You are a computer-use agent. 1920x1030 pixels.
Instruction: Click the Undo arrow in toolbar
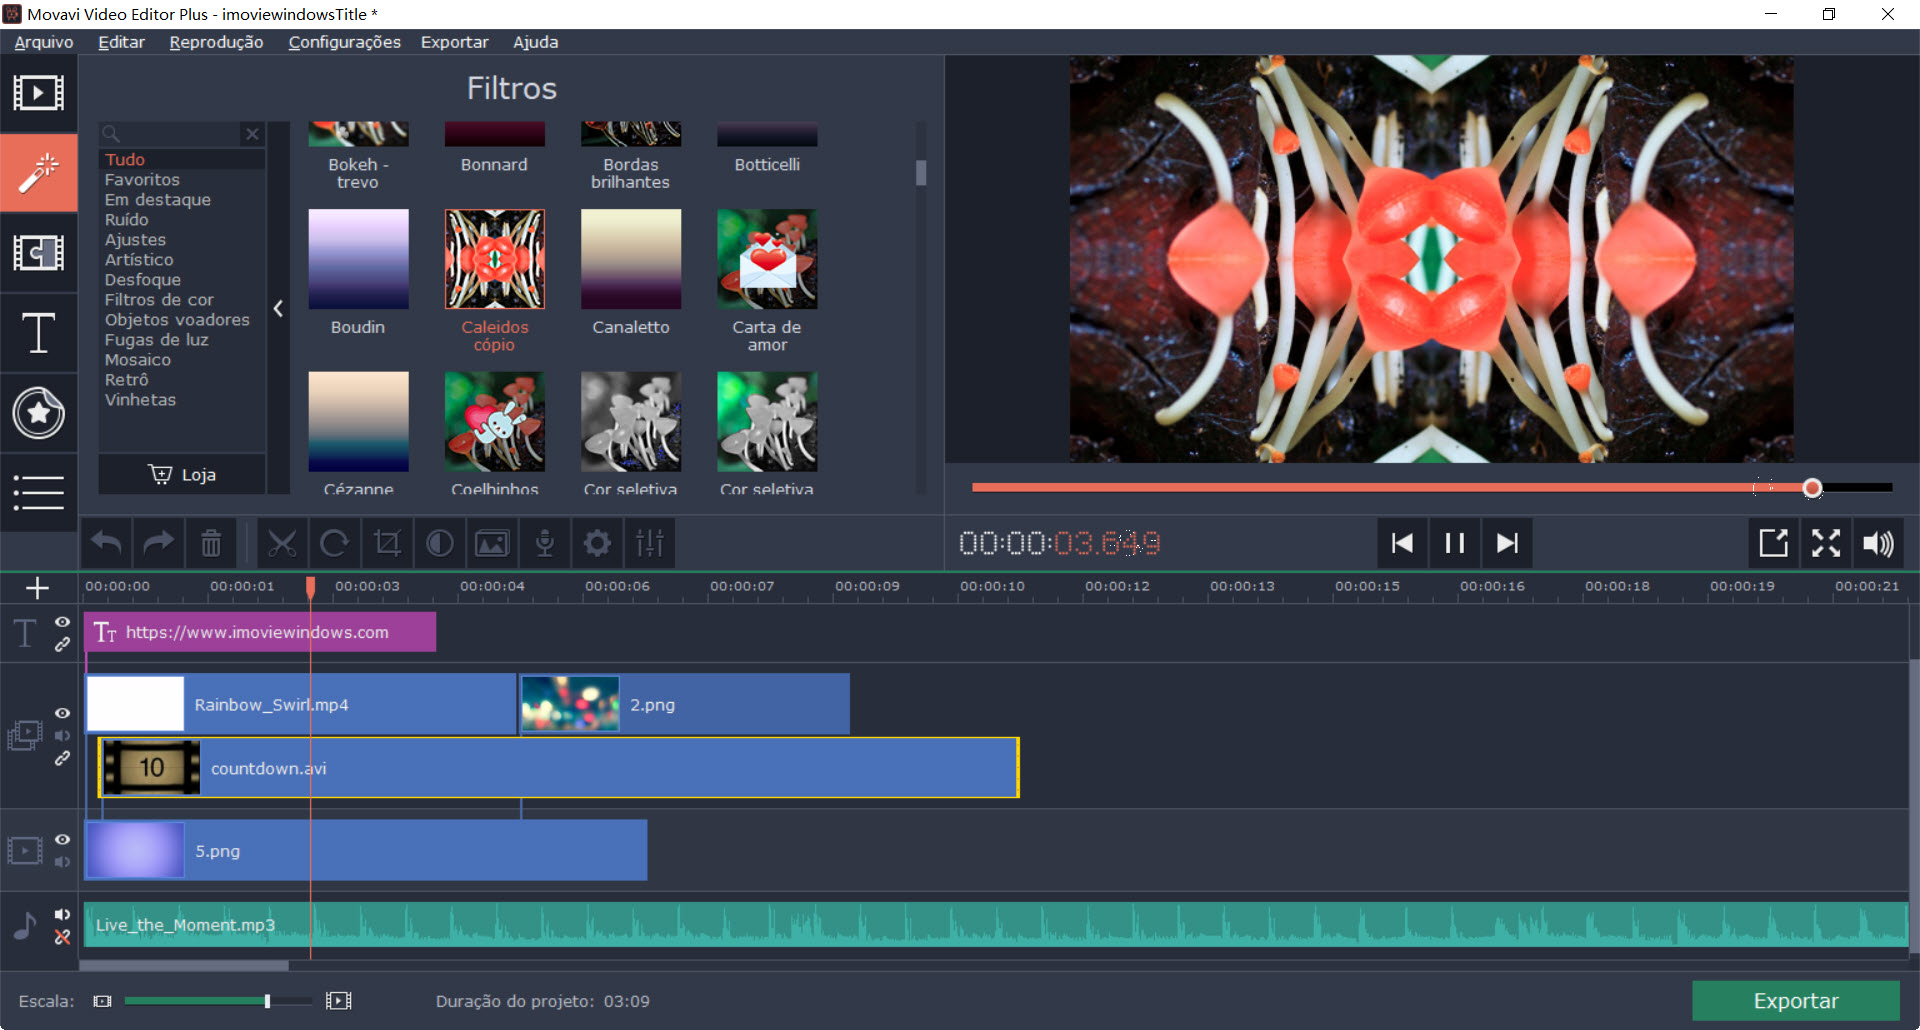[x=106, y=543]
